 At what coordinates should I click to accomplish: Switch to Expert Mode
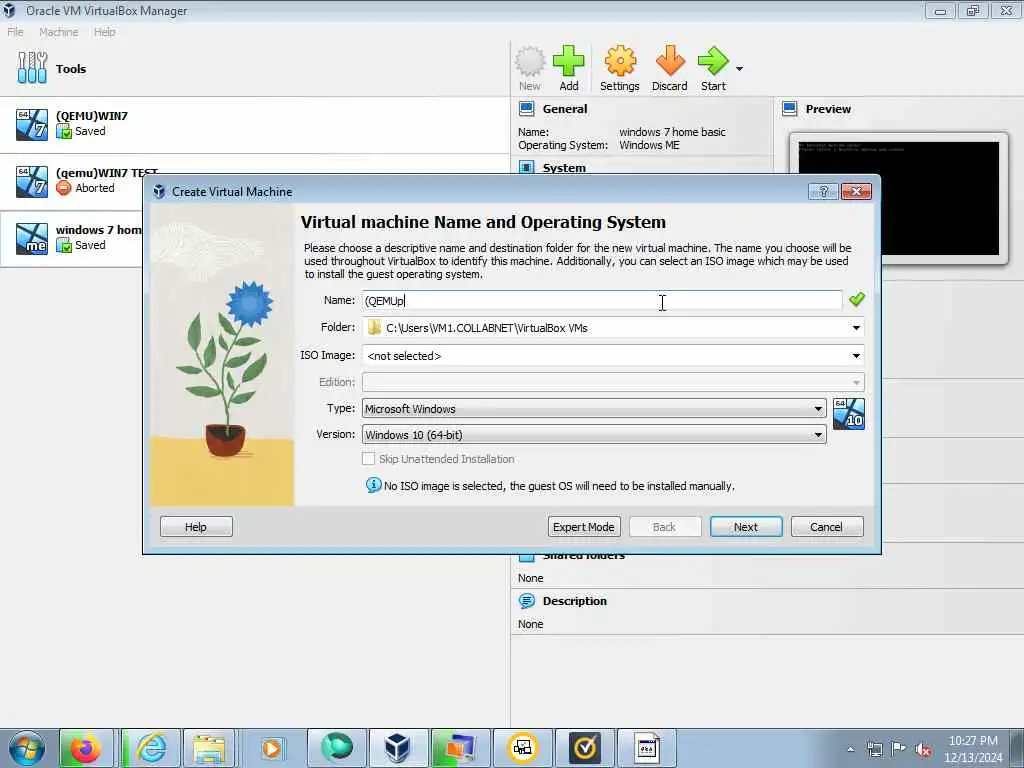584,527
